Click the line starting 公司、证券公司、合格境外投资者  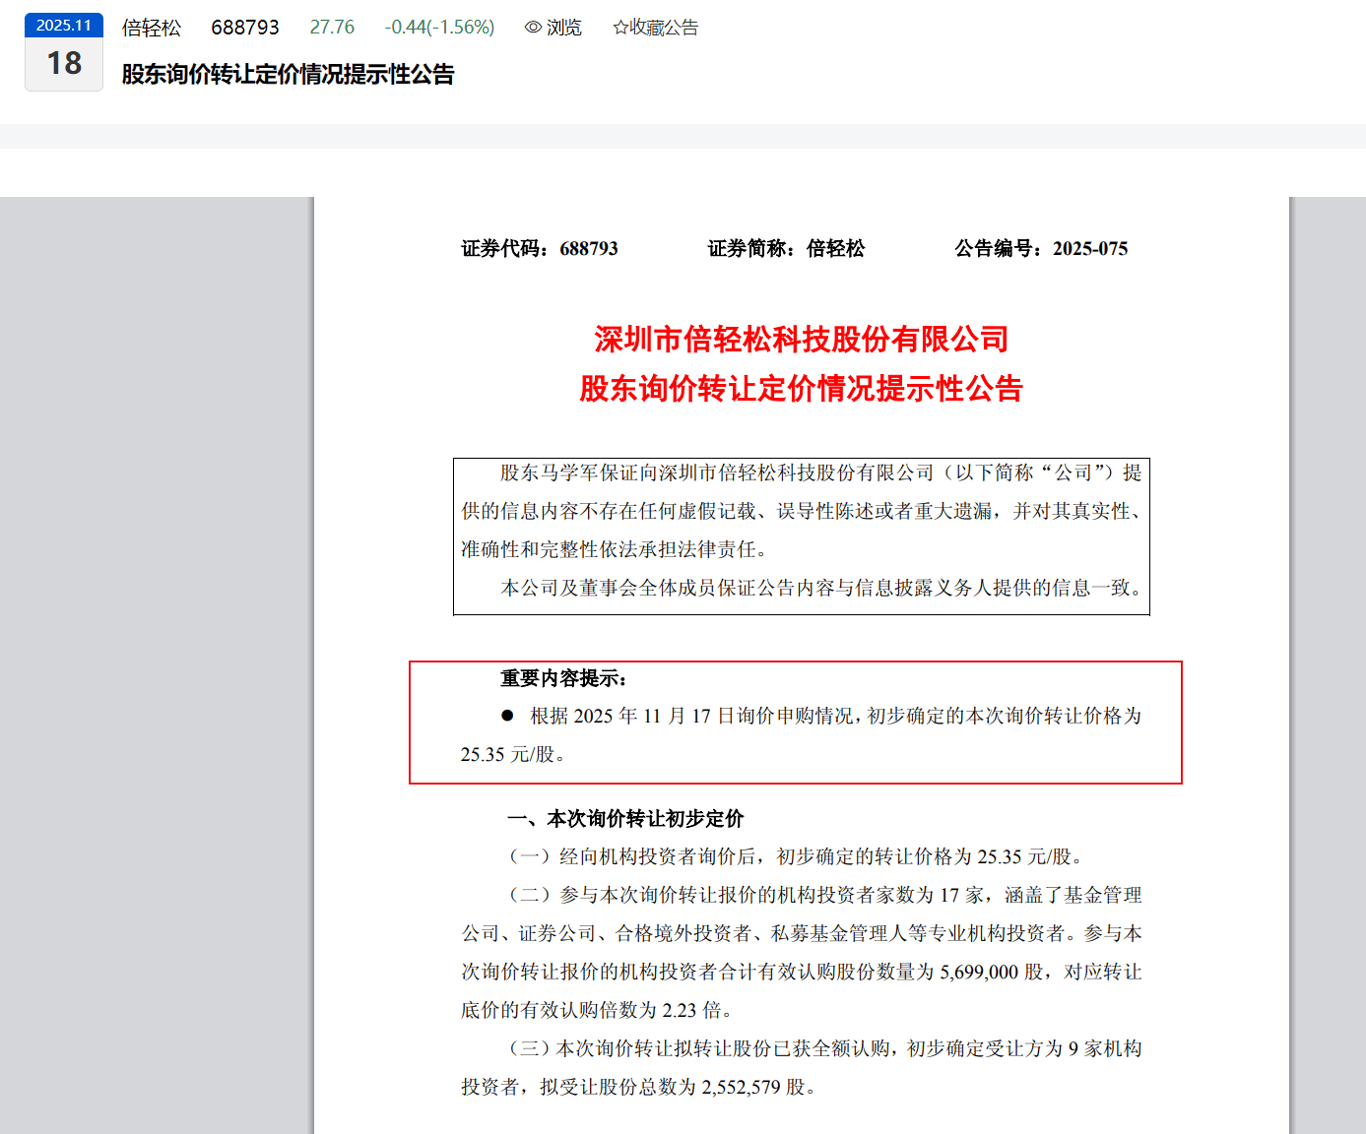tap(801, 934)
